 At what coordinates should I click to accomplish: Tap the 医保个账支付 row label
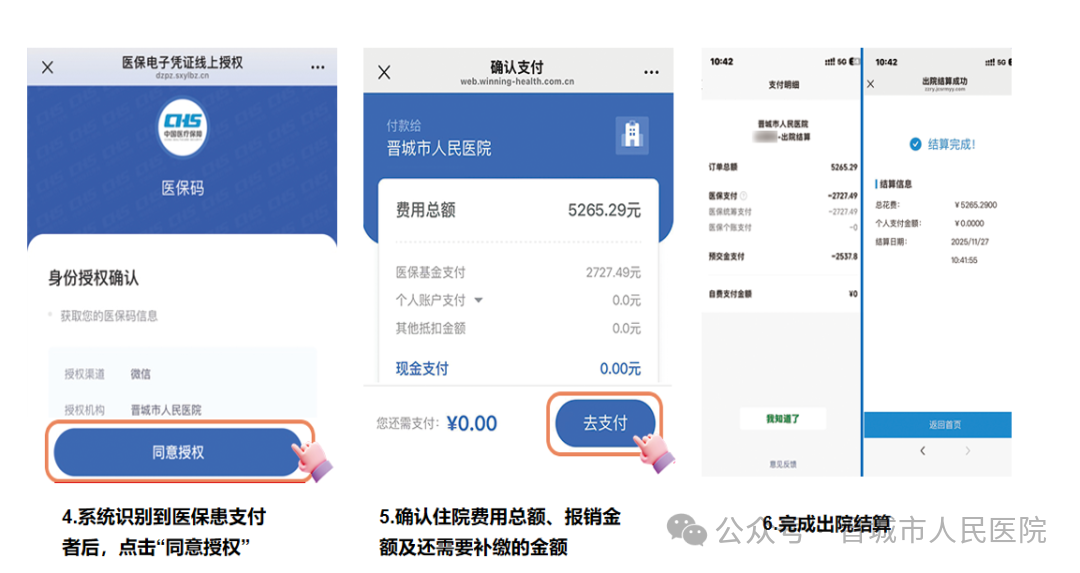coord(730,227)
